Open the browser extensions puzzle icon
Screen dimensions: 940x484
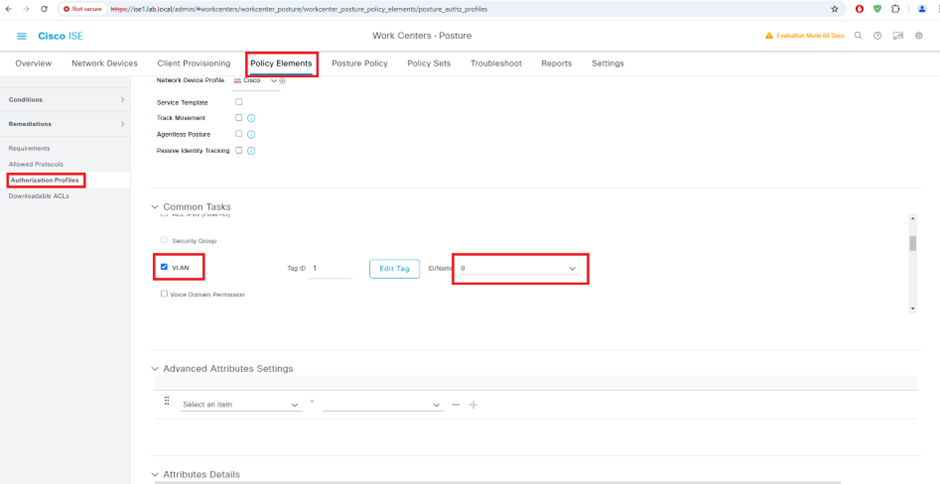pos(895,9)
